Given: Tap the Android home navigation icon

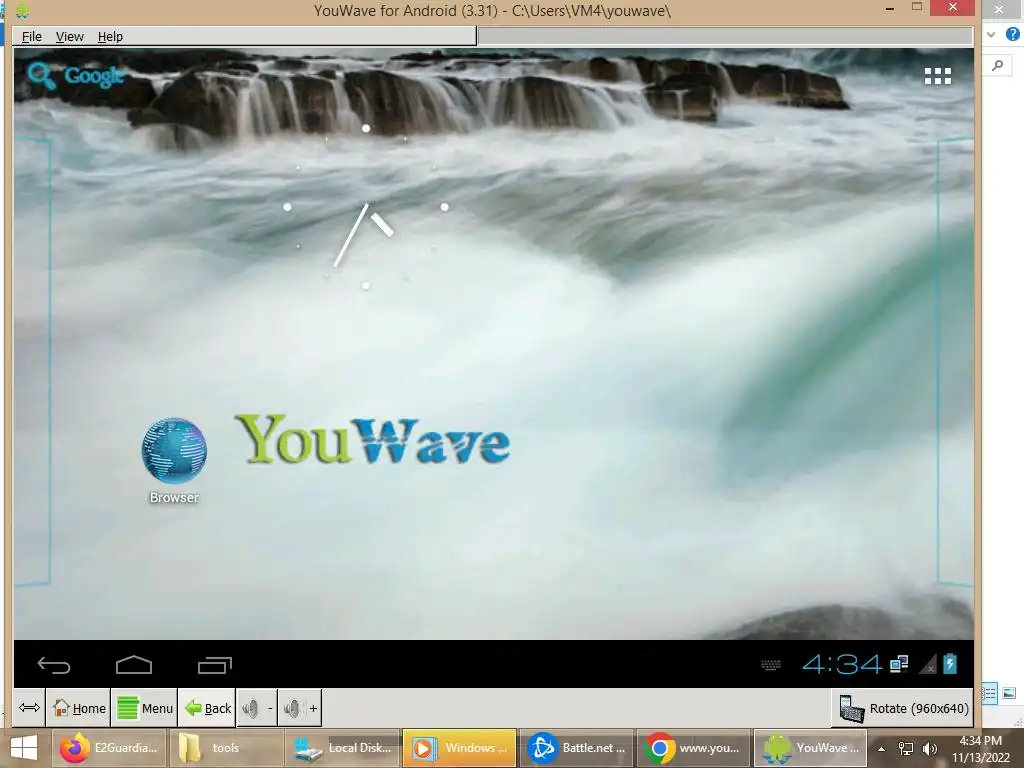Looking at the screenshot, I should (x=134, y=665).
